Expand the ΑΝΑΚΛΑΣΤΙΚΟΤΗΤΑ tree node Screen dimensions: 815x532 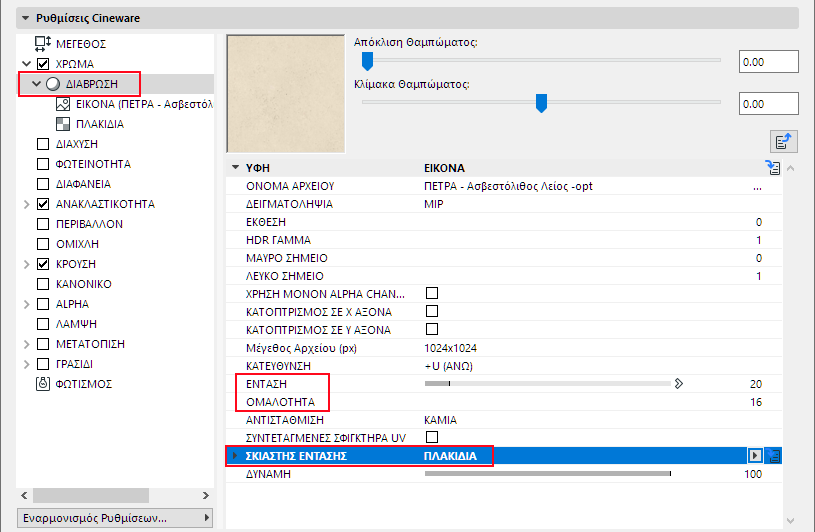point(27,204)
